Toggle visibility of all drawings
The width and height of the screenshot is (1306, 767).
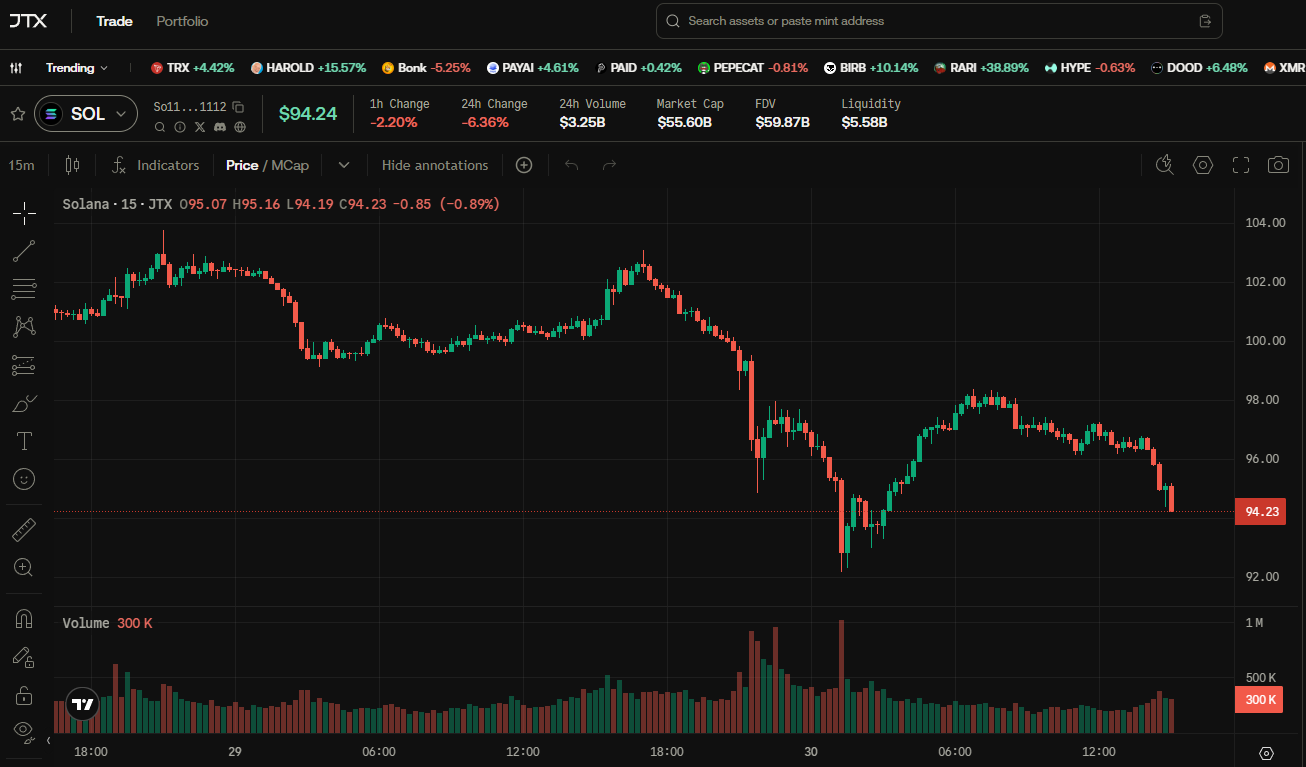point(24,730)
